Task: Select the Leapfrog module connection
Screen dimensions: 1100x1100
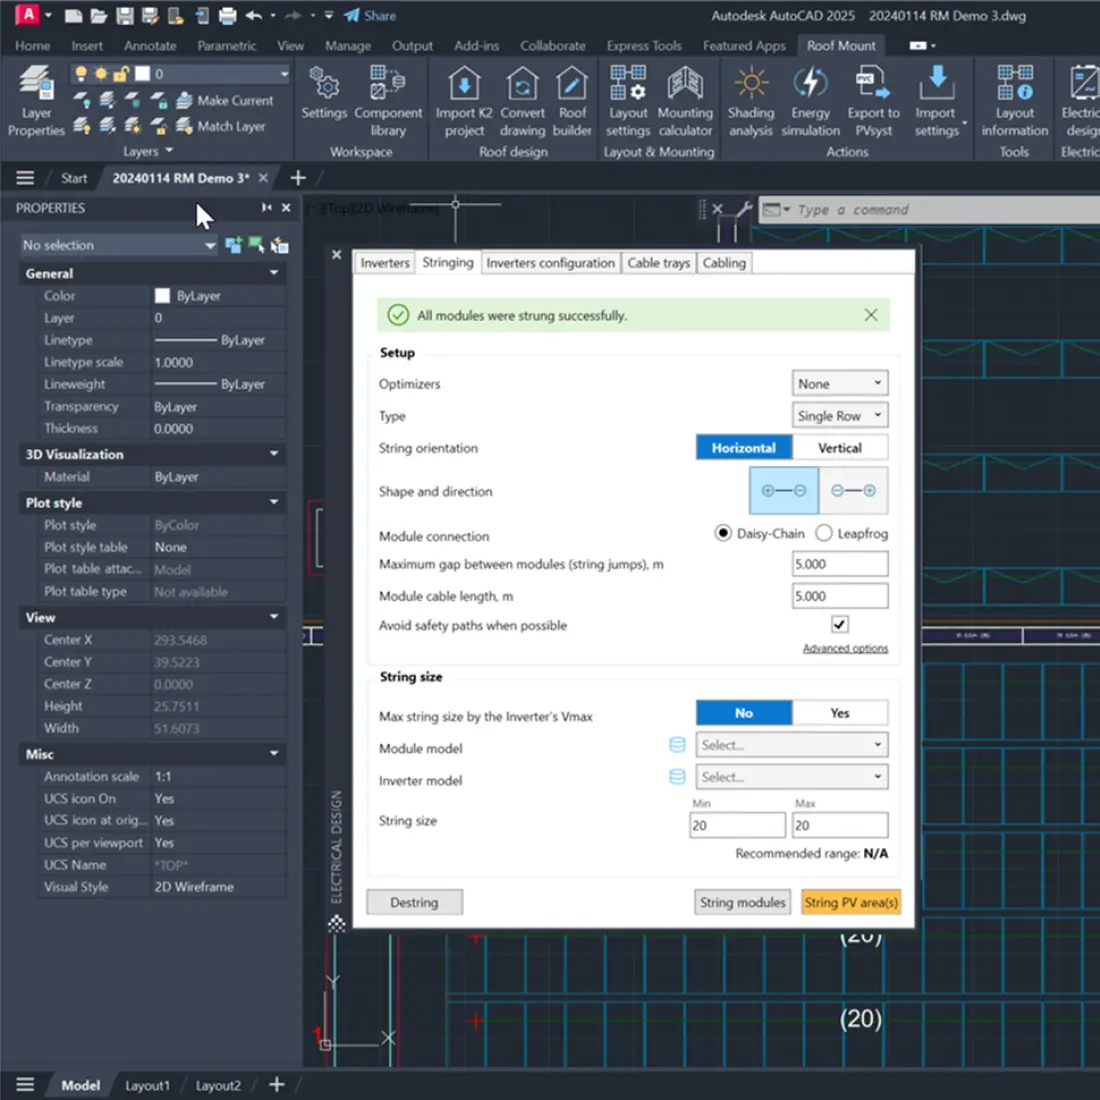Action: 824,533
